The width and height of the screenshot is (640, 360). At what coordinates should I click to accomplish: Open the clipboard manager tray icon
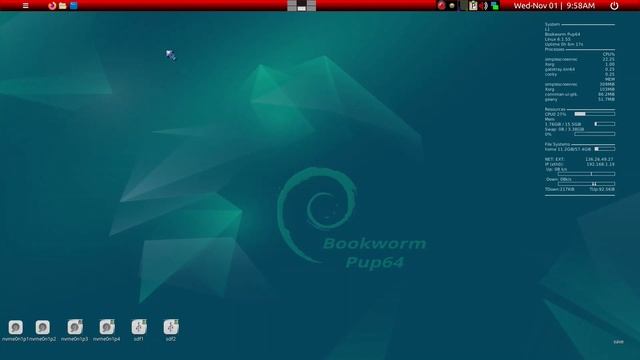click(473, 6)
